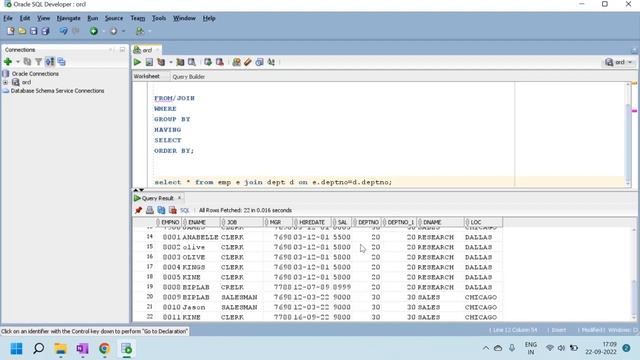Open Windows Start menu
640x360 pixels.
(17, 349)
